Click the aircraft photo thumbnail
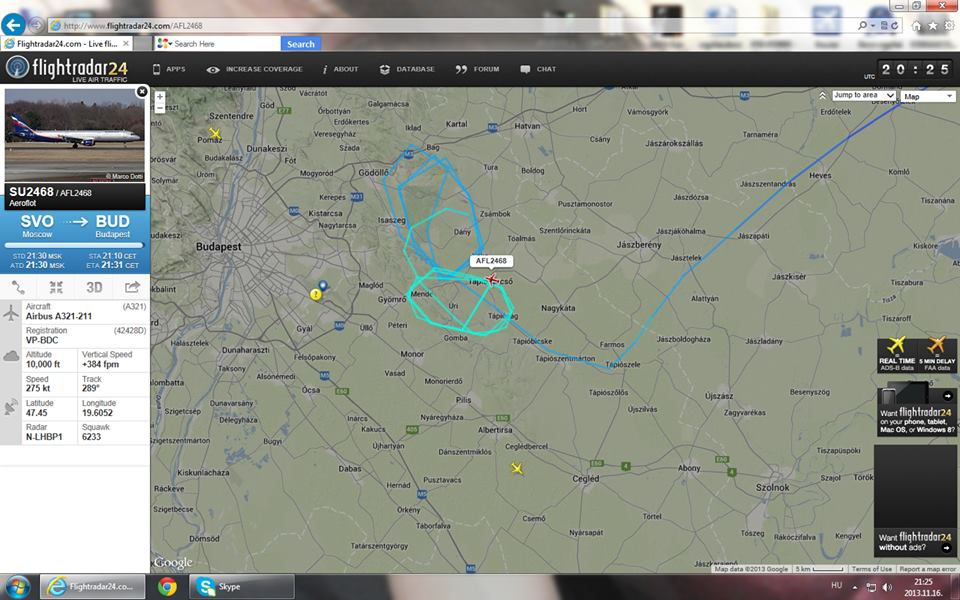The height and width of the screenshot is (600, 960). (75, 134)
